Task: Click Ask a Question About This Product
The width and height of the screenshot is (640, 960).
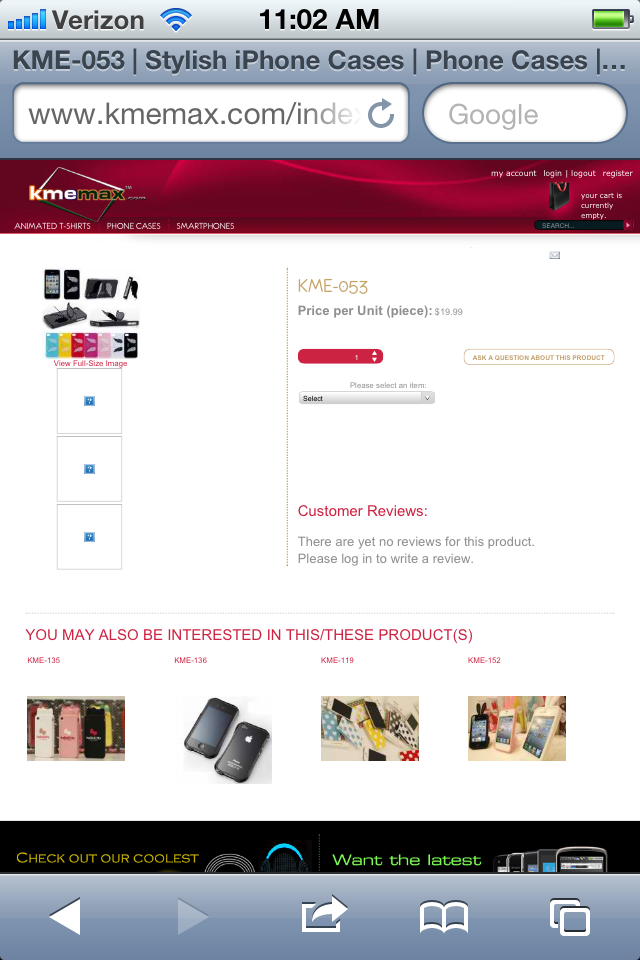Action: (539, 357)
